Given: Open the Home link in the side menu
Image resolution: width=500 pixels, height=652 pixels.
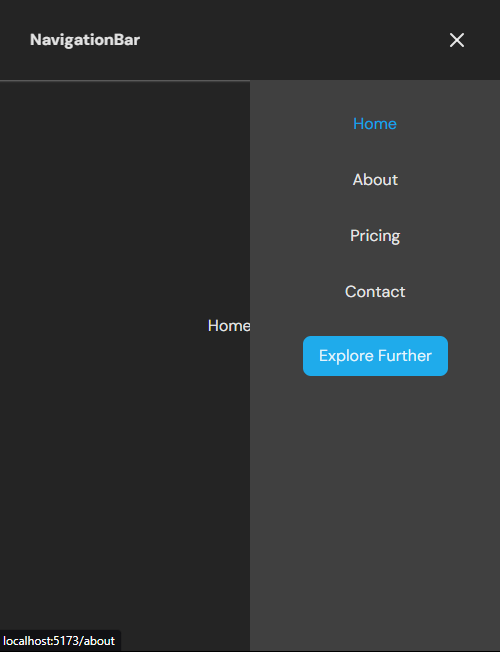Looking at the screenshot, I should tap(375, 123).
